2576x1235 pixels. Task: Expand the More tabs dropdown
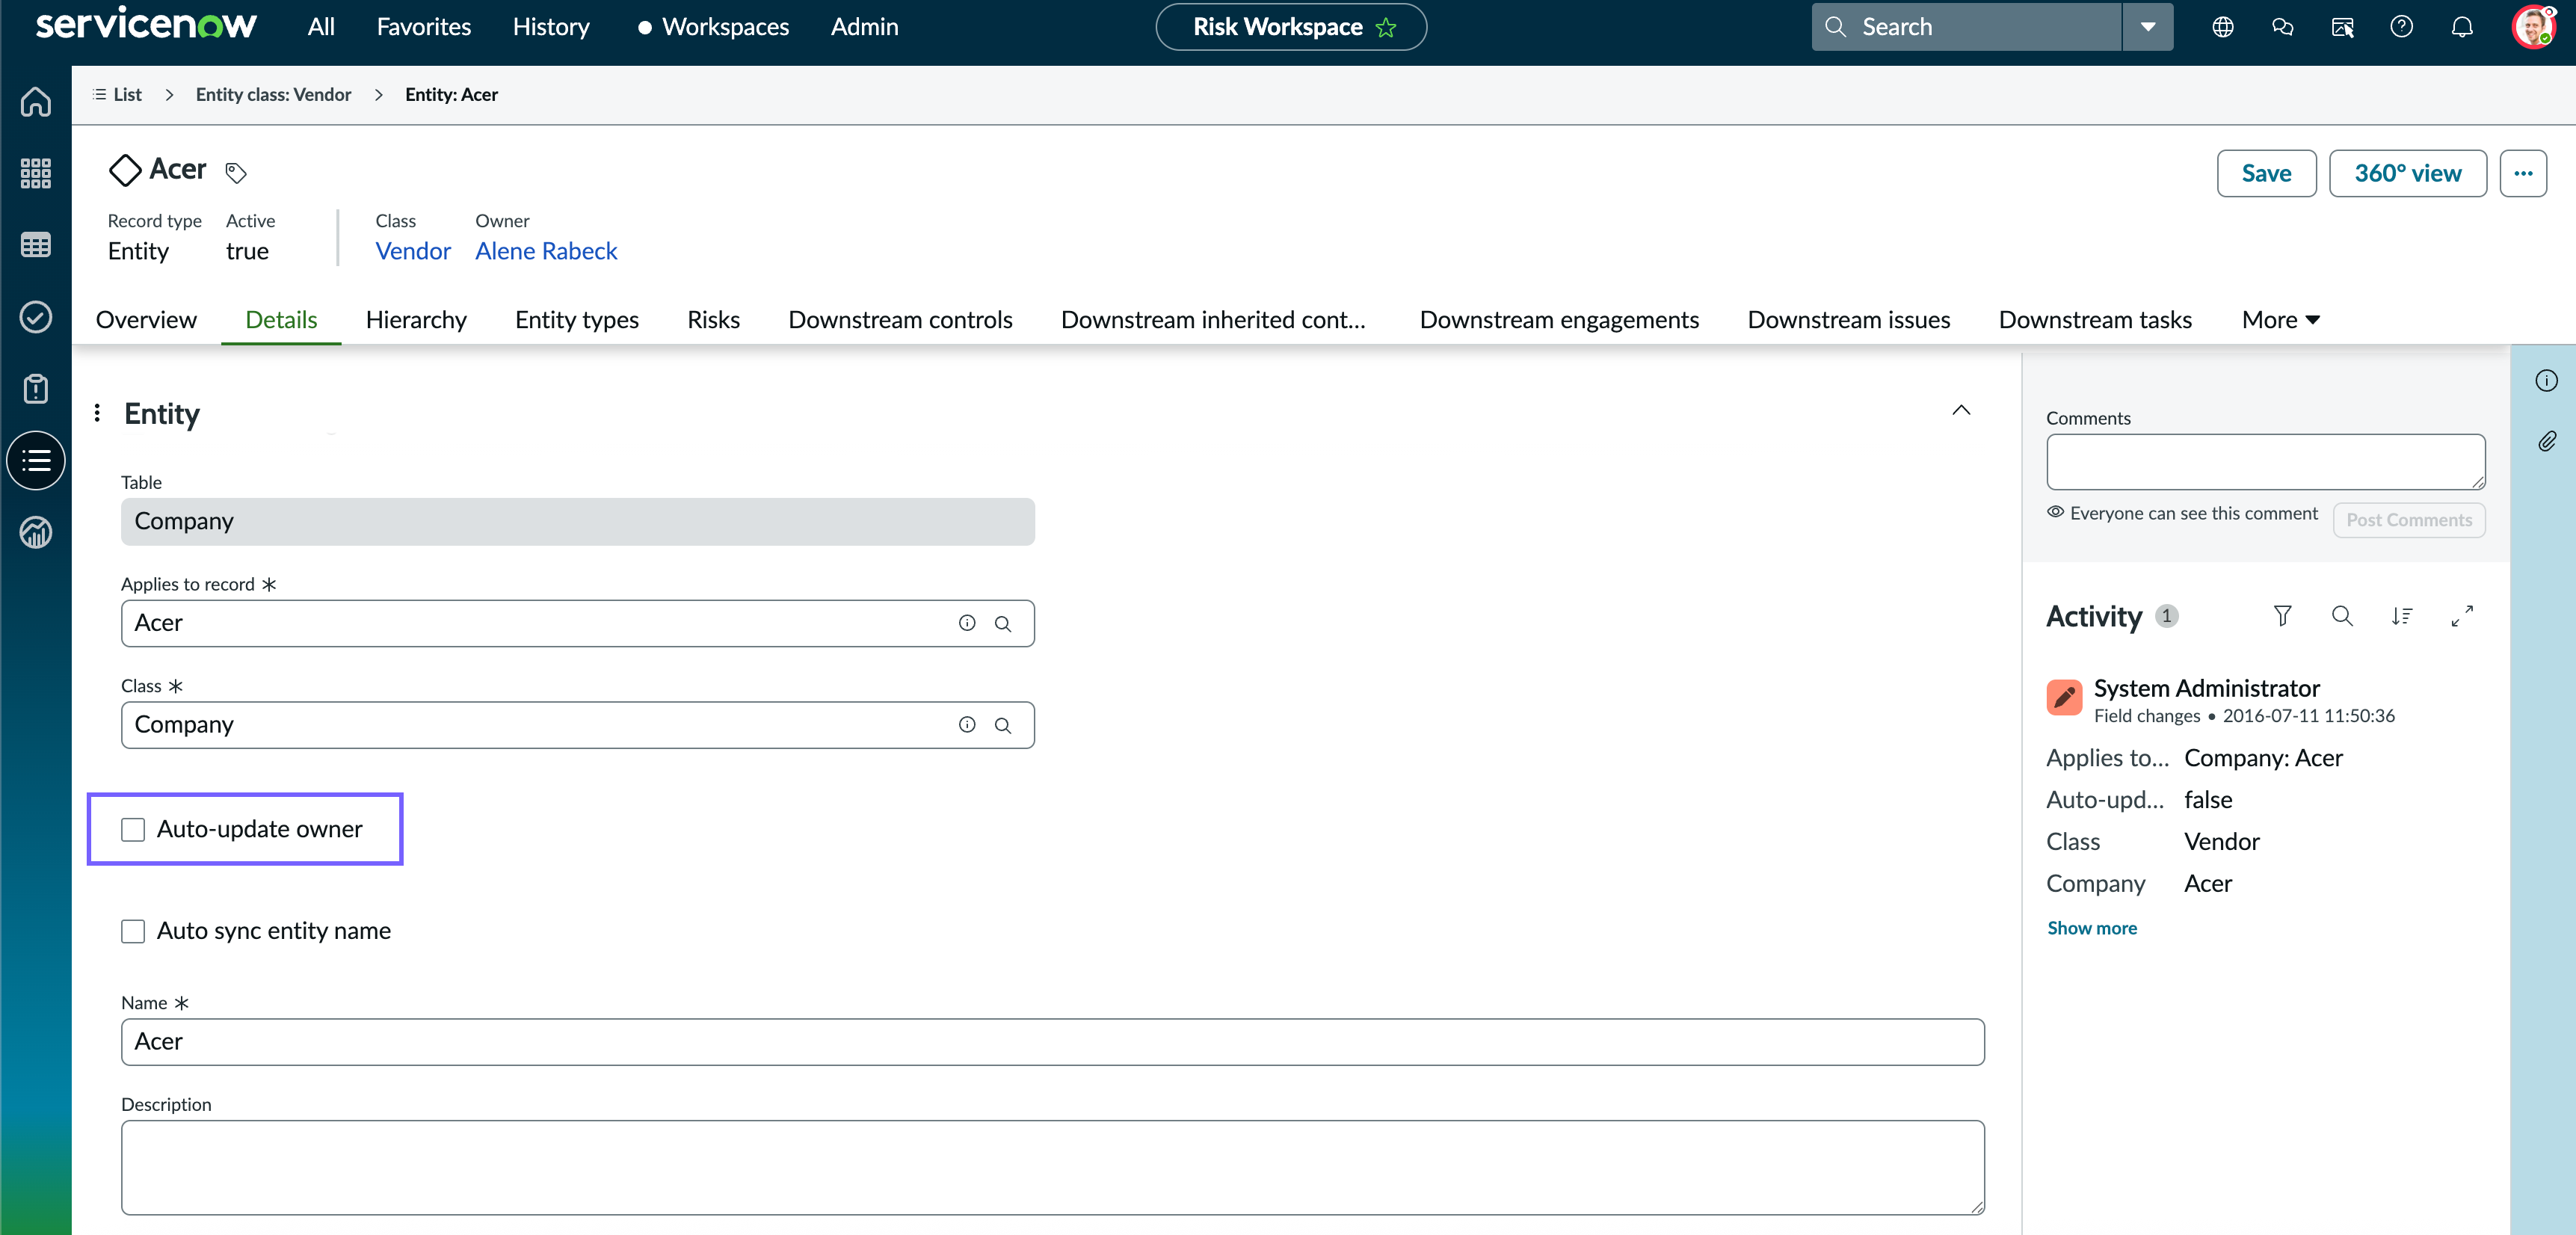click(x=2280, y=320)
